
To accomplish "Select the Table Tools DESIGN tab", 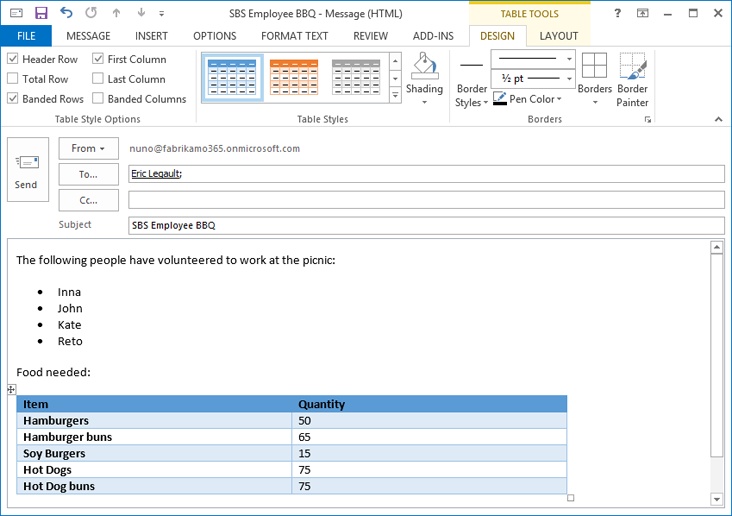I will pos(497,36).
